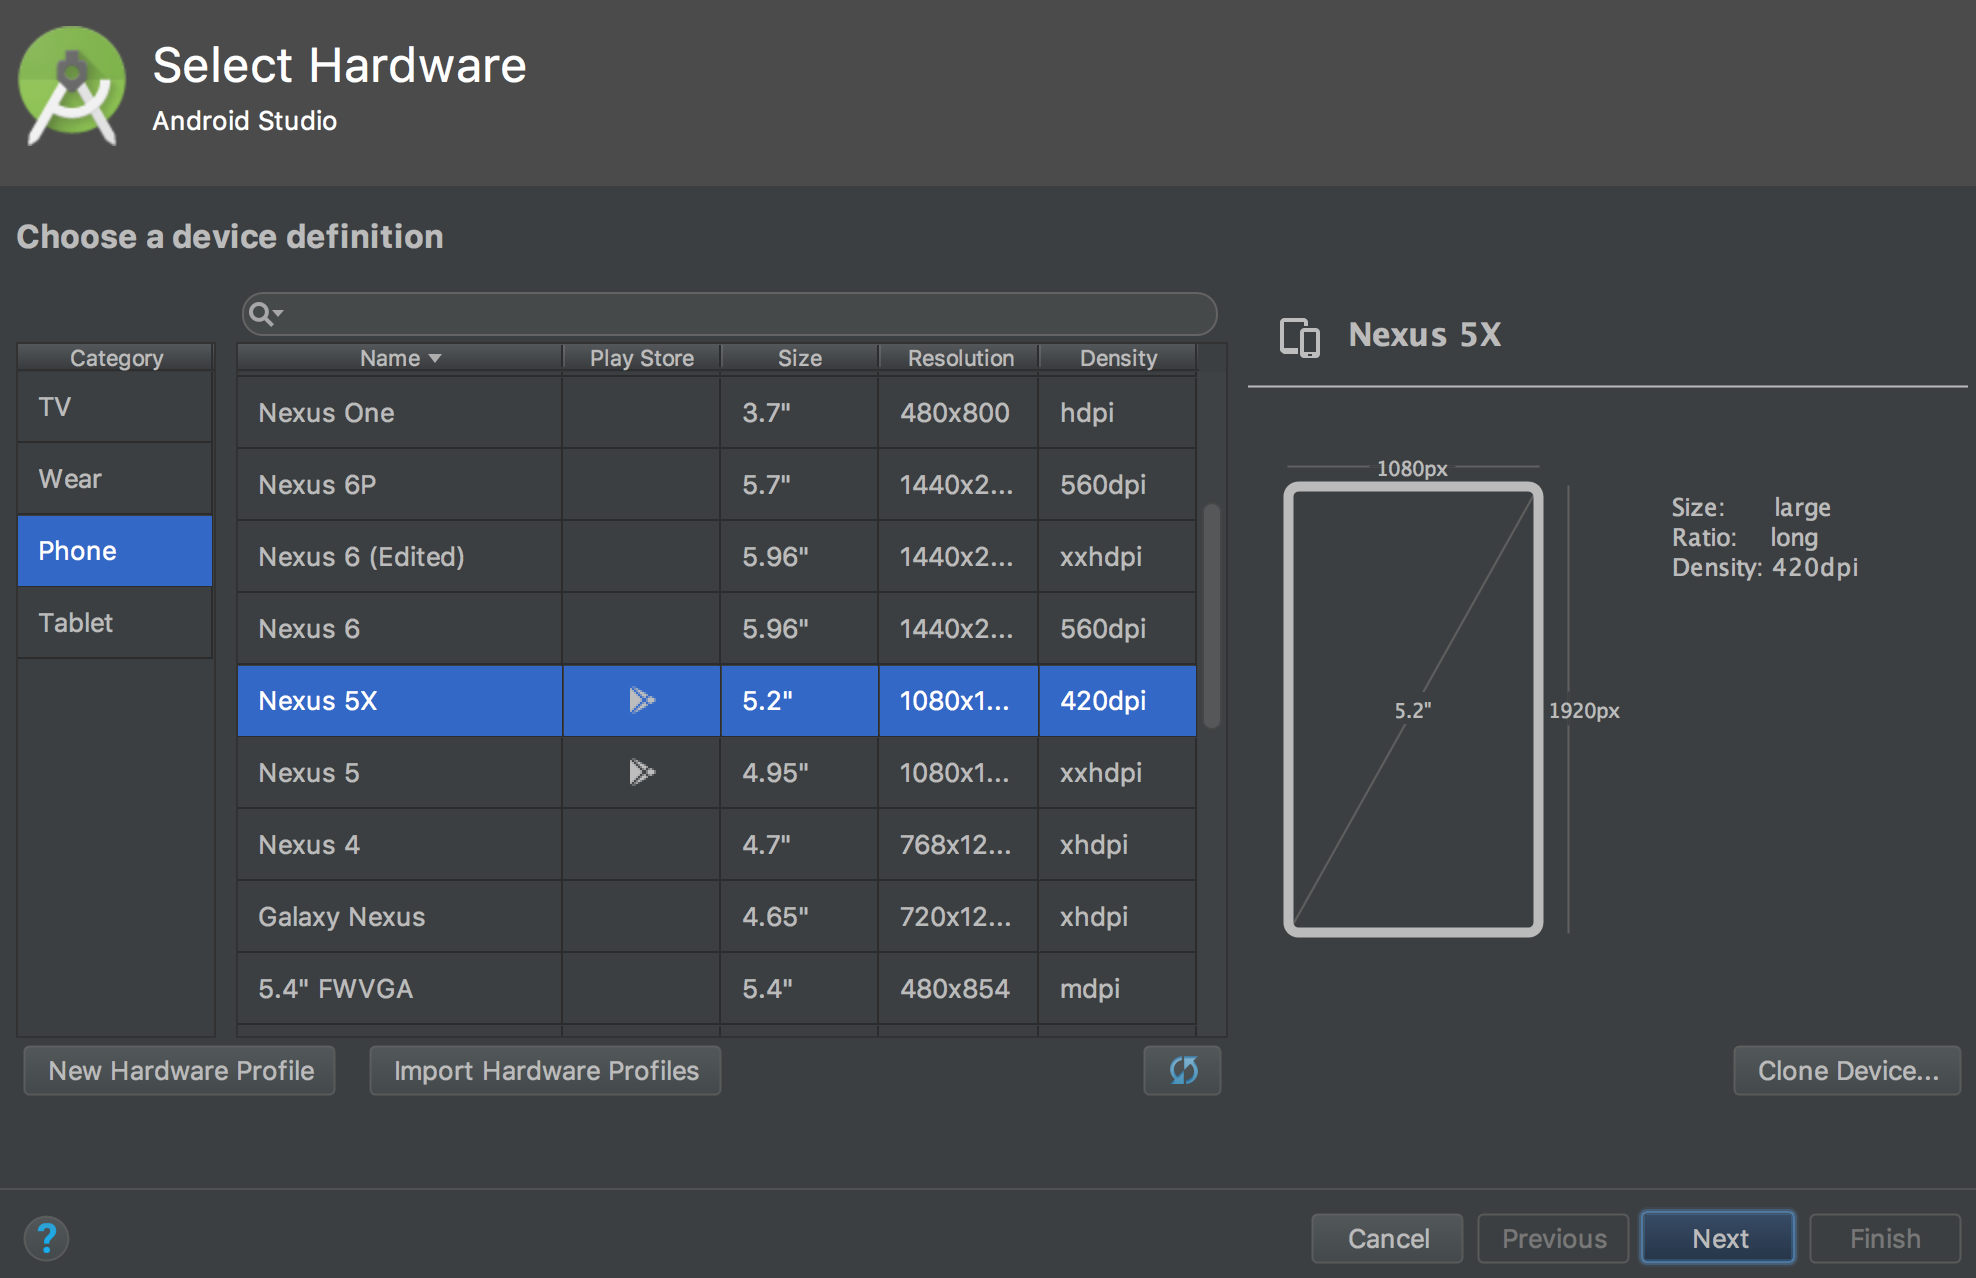Viewport: 1976px width, 1278px height.
Task: Click the Previous button
Action: [x=1554, y=1238]
